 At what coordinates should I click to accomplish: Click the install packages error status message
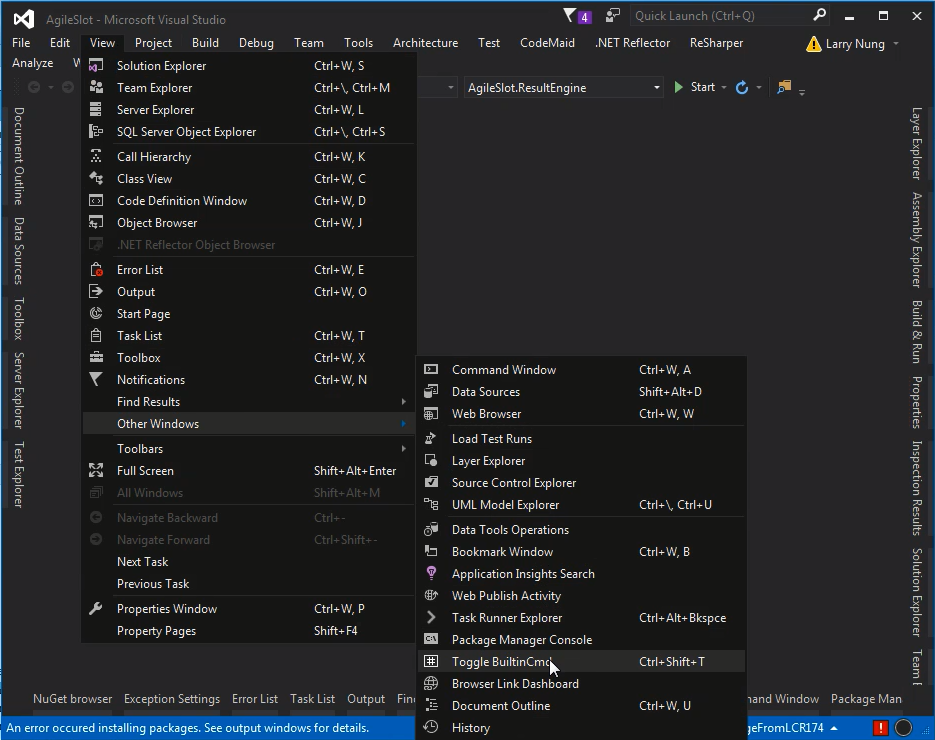coord(188,728)
